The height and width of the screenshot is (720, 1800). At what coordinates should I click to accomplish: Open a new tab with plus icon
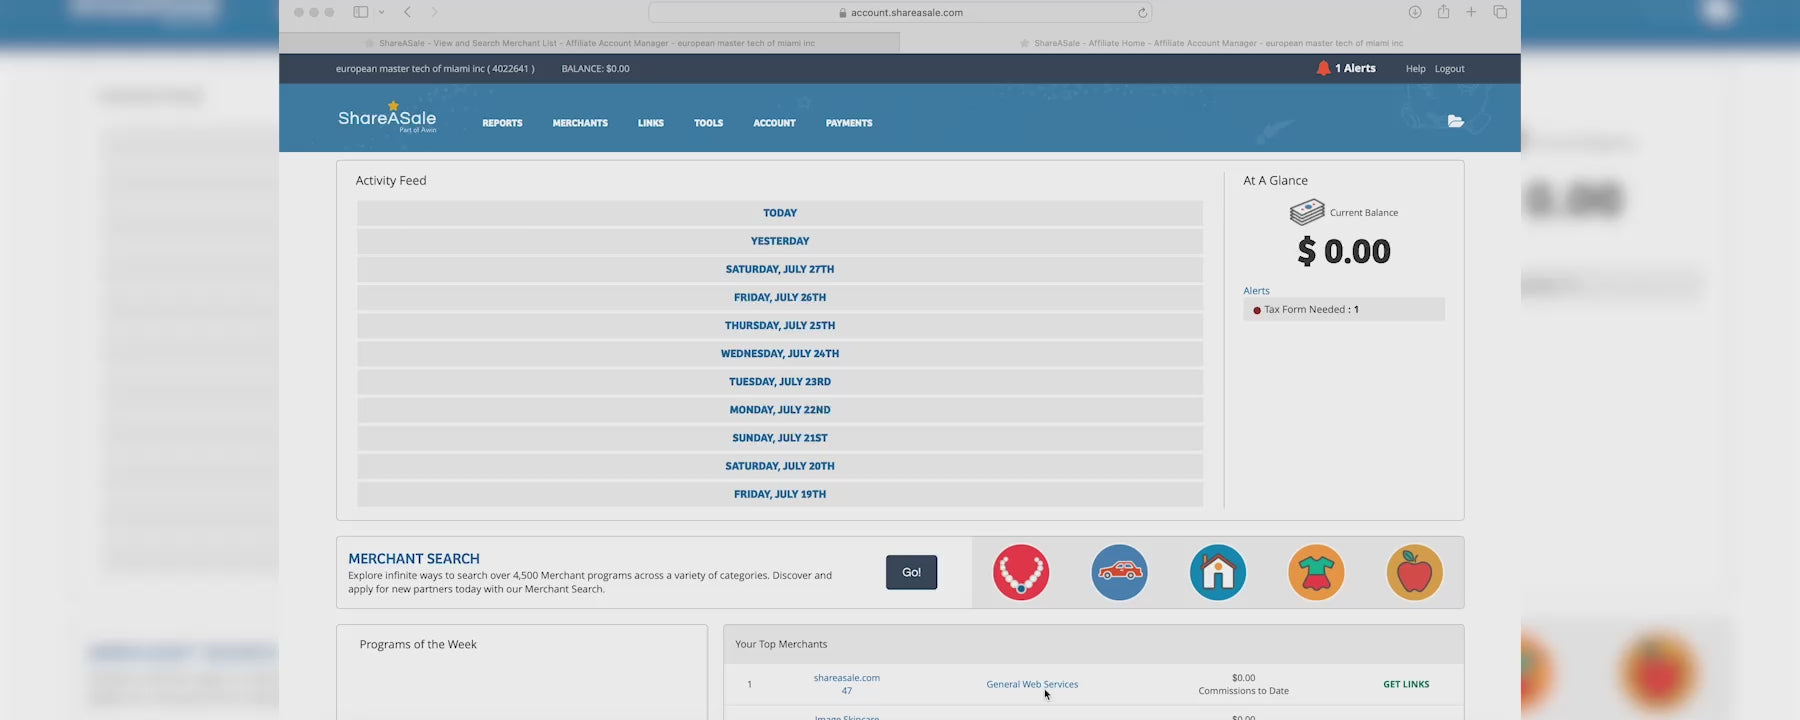(1471, 12)
